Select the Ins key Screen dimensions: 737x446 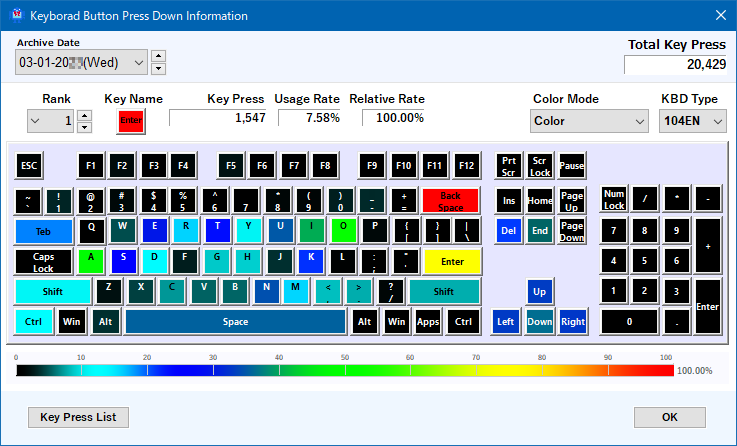coord(509,201)
